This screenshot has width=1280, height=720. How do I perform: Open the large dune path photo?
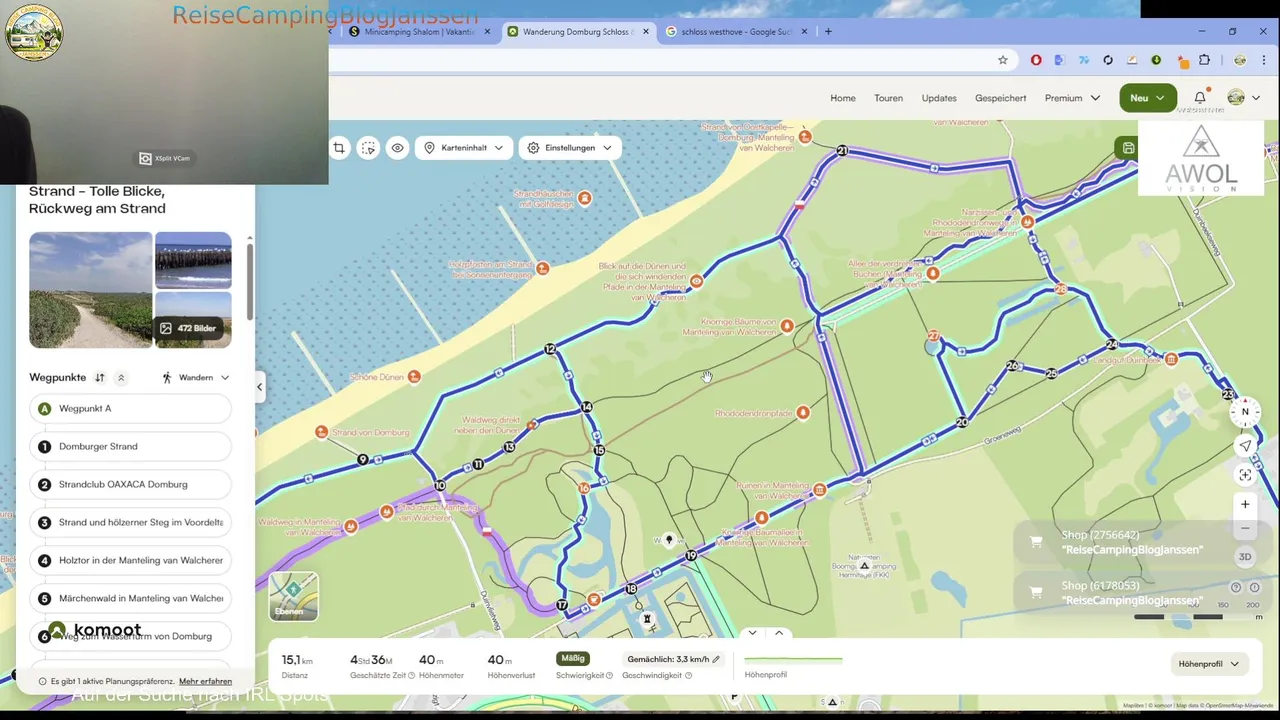coord(90,290)
